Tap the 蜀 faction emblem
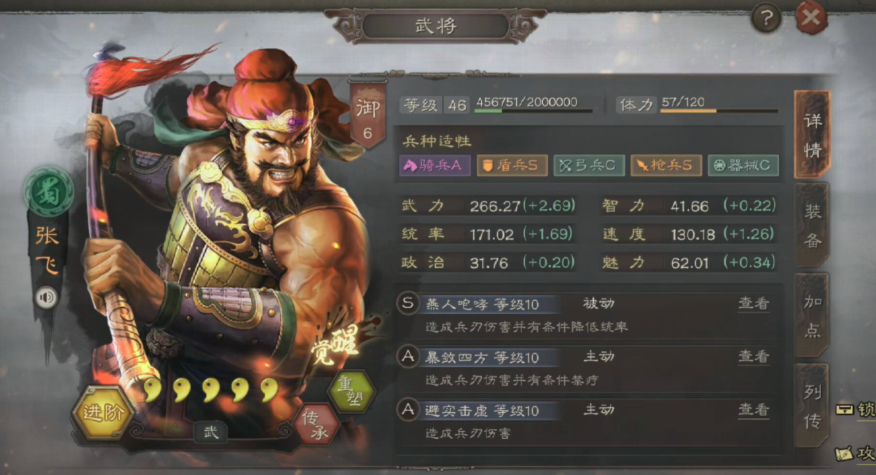 click(49, 192)
